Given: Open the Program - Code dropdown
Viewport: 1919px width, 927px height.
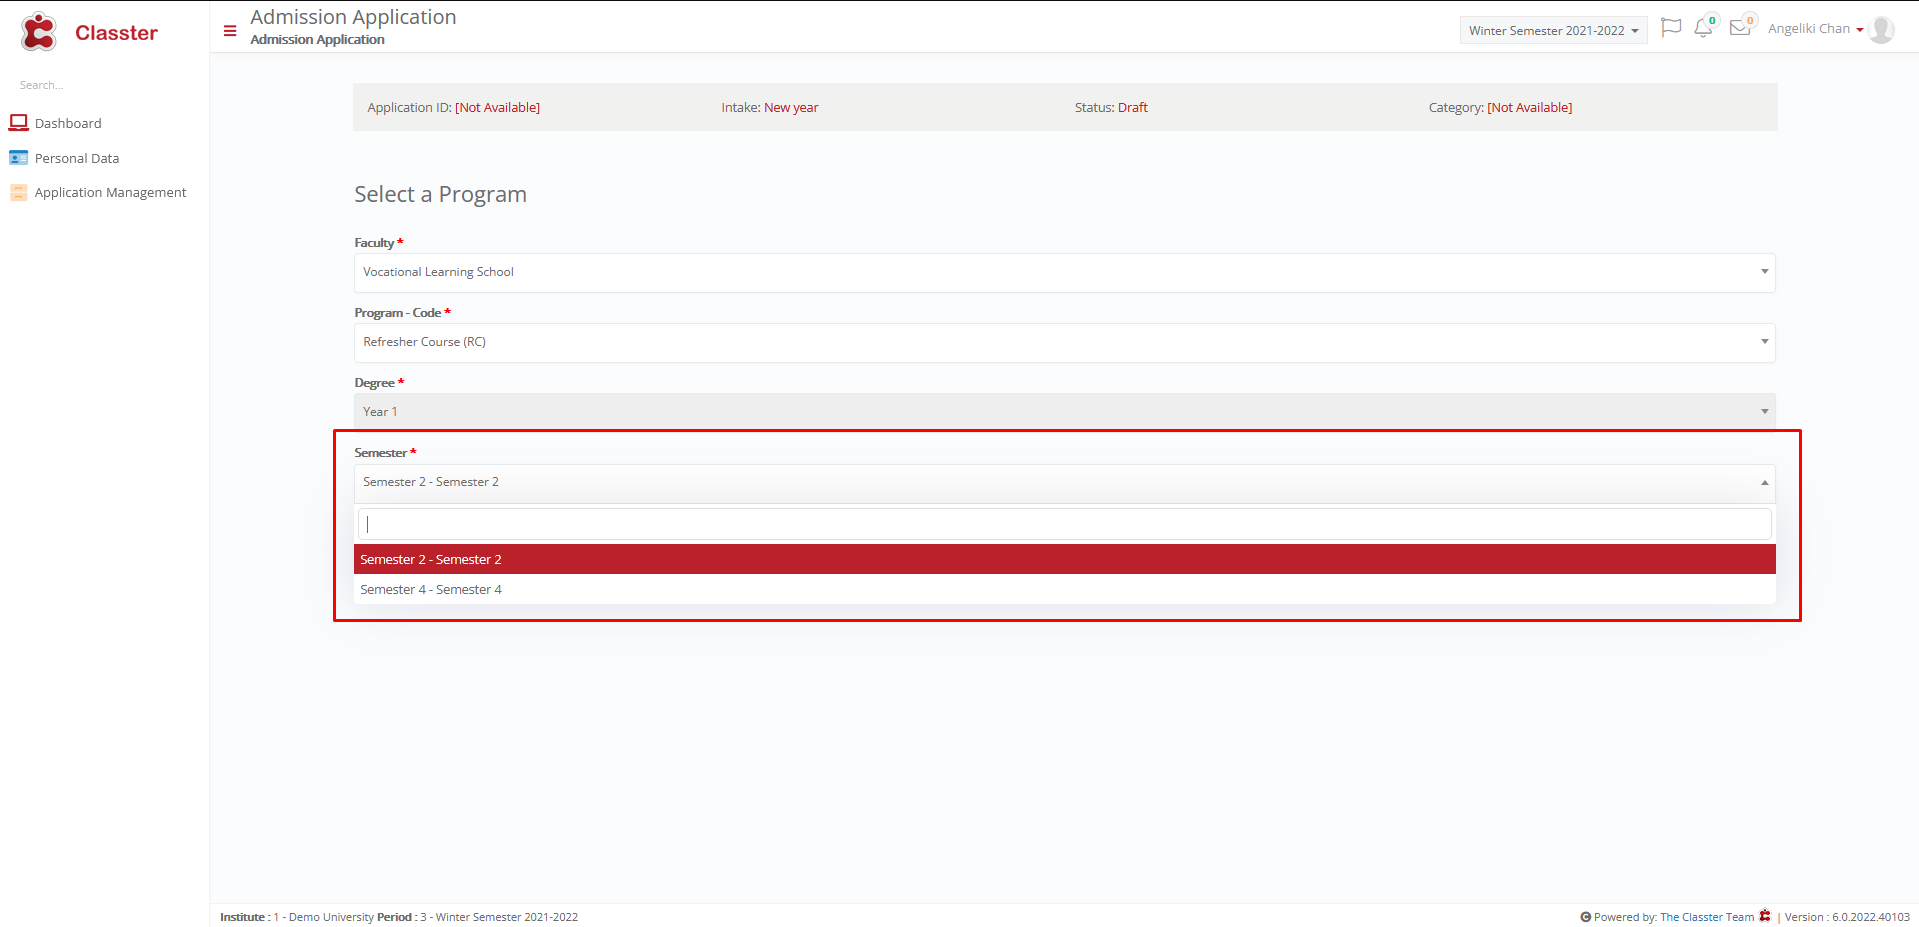Looking at the screenshot, I should point(1064,342).
